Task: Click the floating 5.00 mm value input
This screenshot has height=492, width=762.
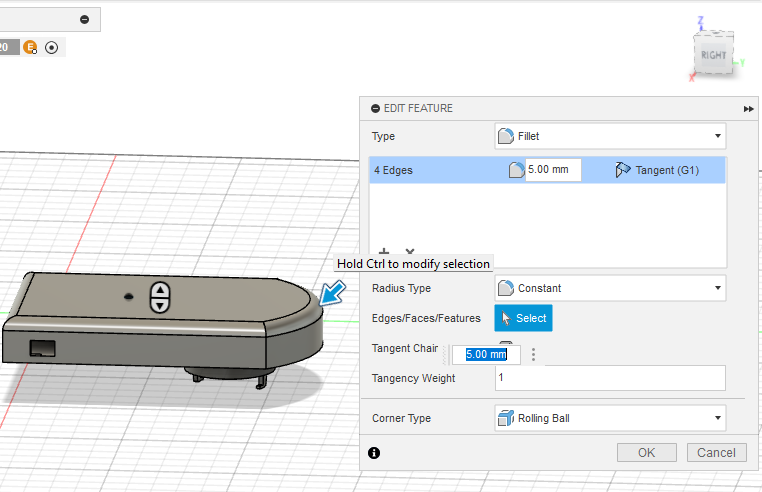Action: [486, 354]
